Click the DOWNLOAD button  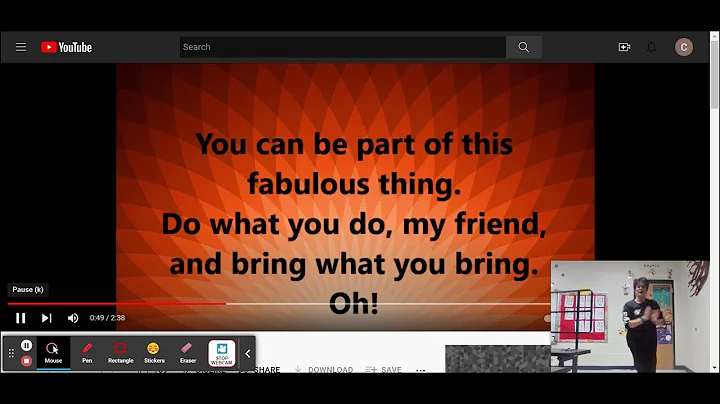324,369
